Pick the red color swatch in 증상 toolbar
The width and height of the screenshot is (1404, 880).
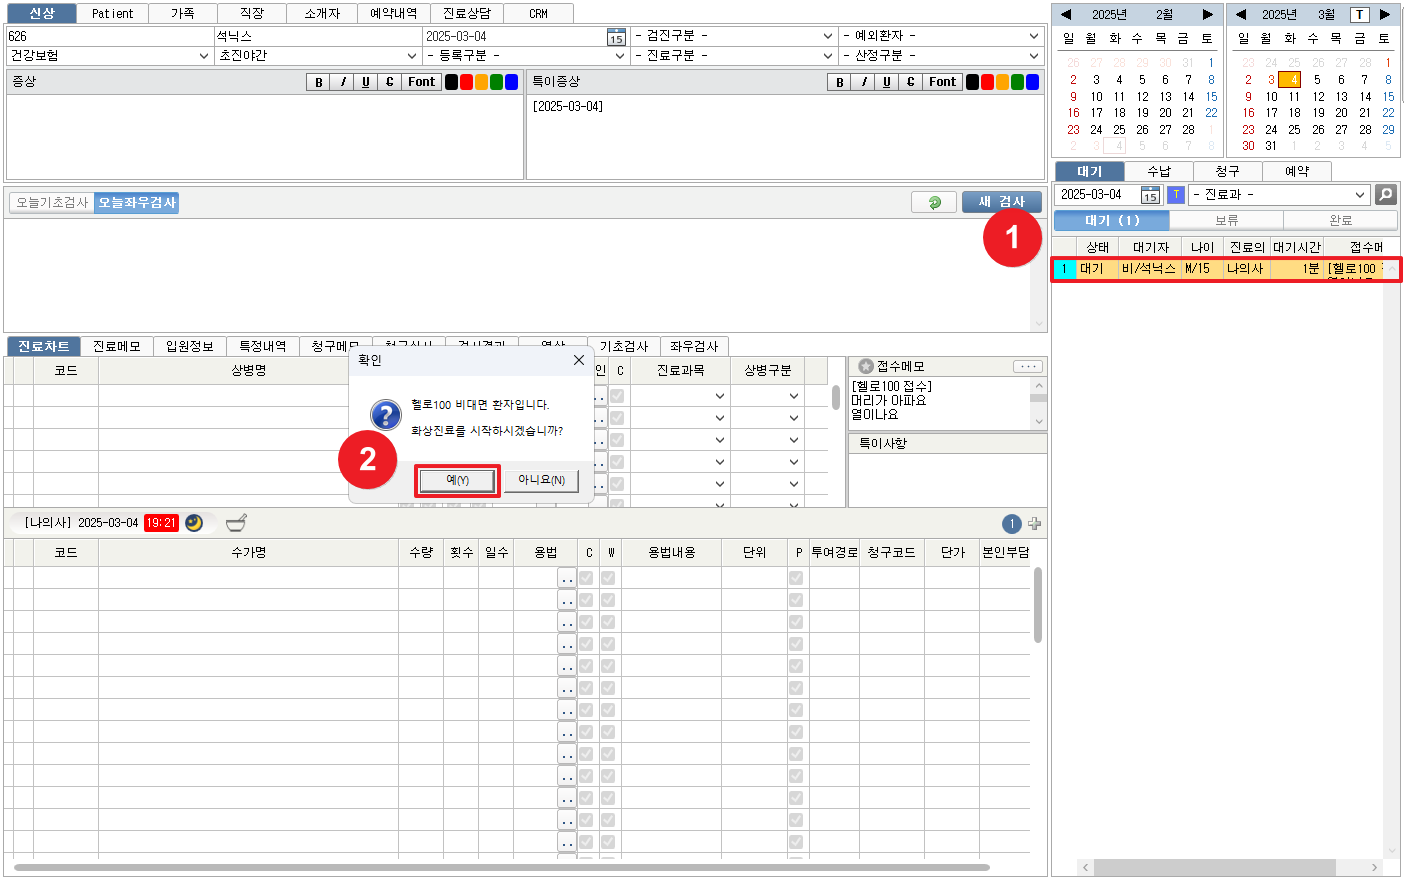[466, 82]
